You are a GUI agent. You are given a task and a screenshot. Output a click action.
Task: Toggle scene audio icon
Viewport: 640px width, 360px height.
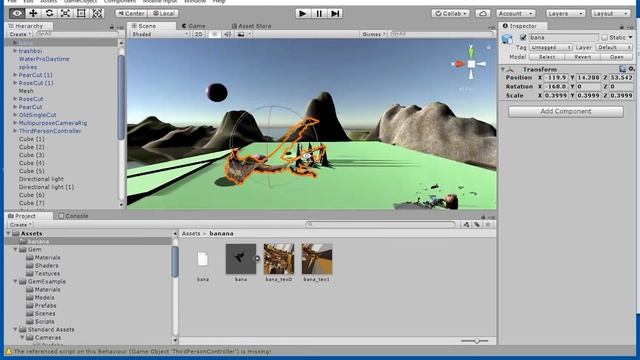(227, 34)
